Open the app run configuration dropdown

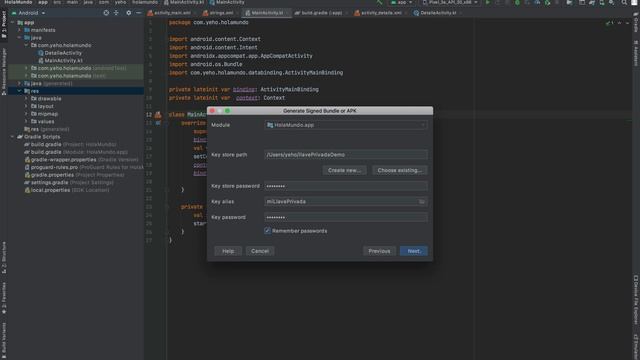[402, 2]
